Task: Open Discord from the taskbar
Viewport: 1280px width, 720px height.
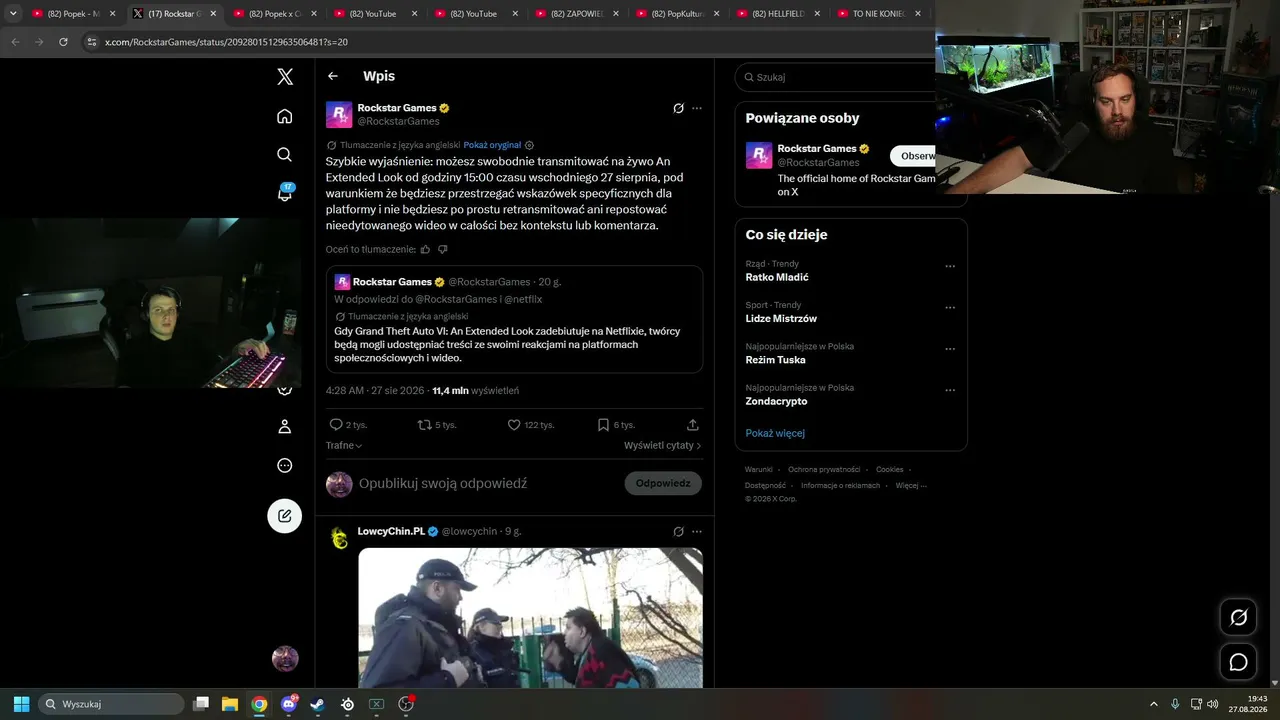Action: coord(289,704)
